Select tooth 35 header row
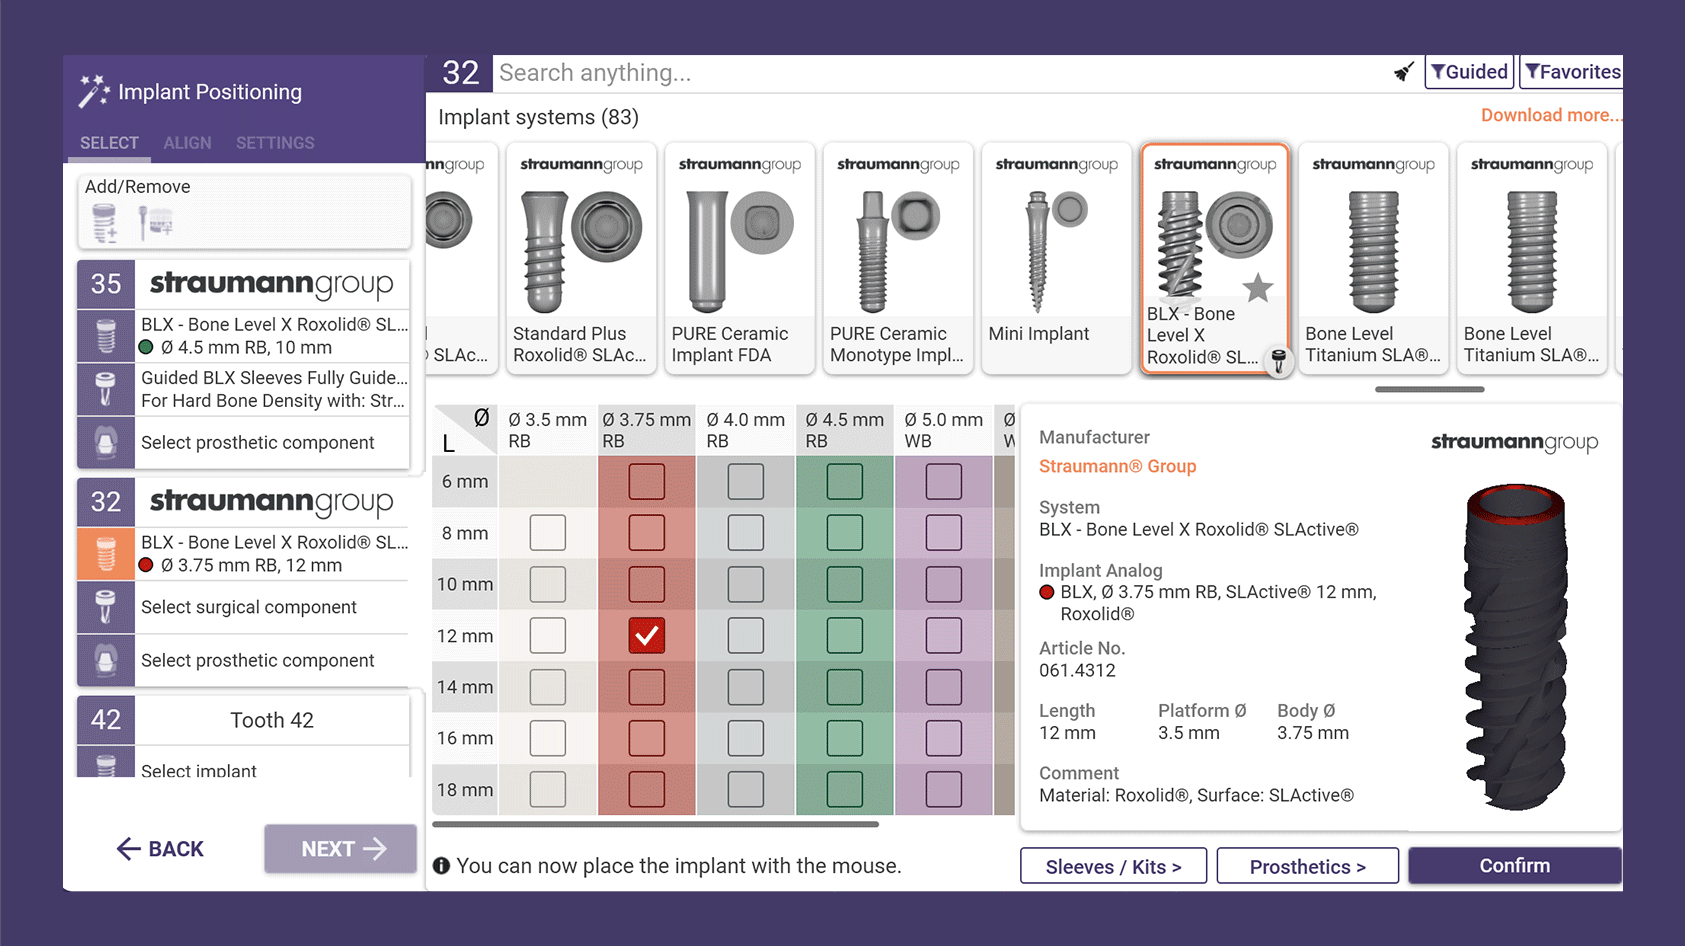 tap(244, 284)
